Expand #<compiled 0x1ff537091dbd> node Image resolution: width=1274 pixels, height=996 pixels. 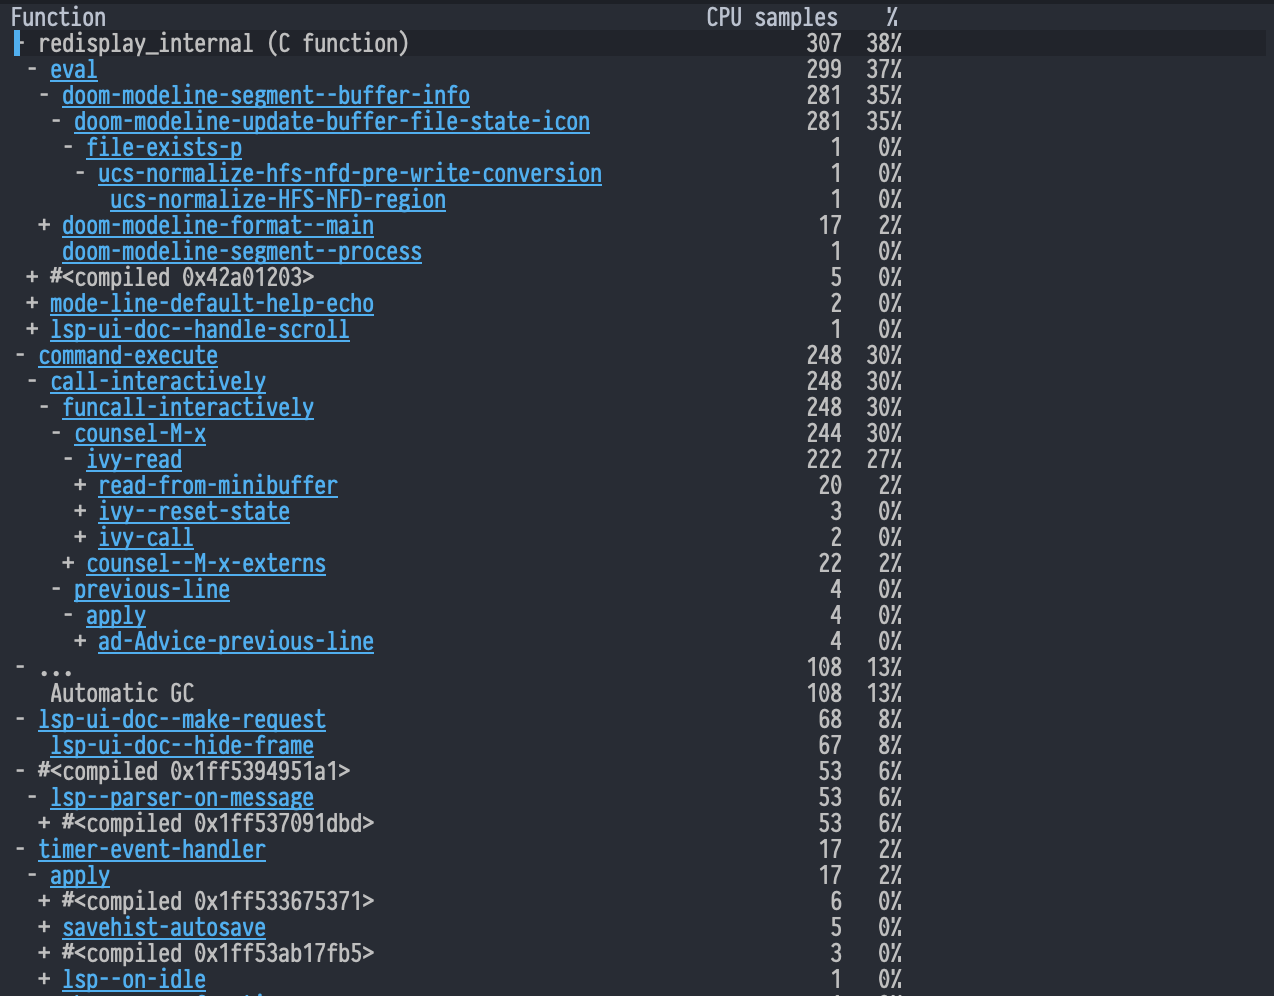44,823
